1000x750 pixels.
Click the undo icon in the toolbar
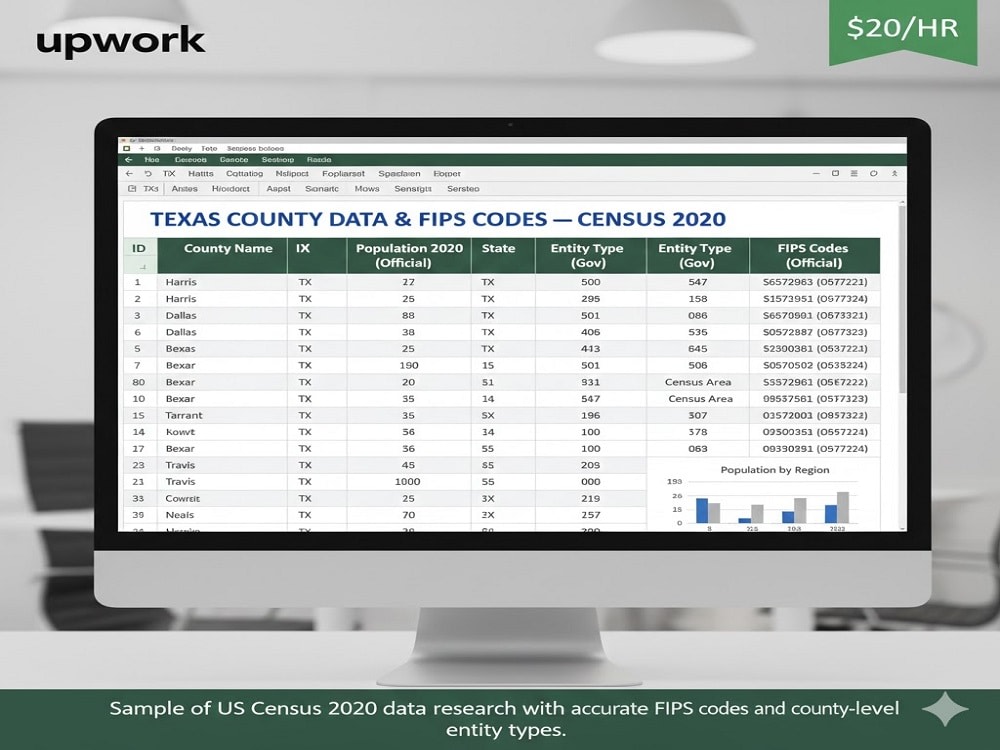pyautogui.click(x=148, y=173)
